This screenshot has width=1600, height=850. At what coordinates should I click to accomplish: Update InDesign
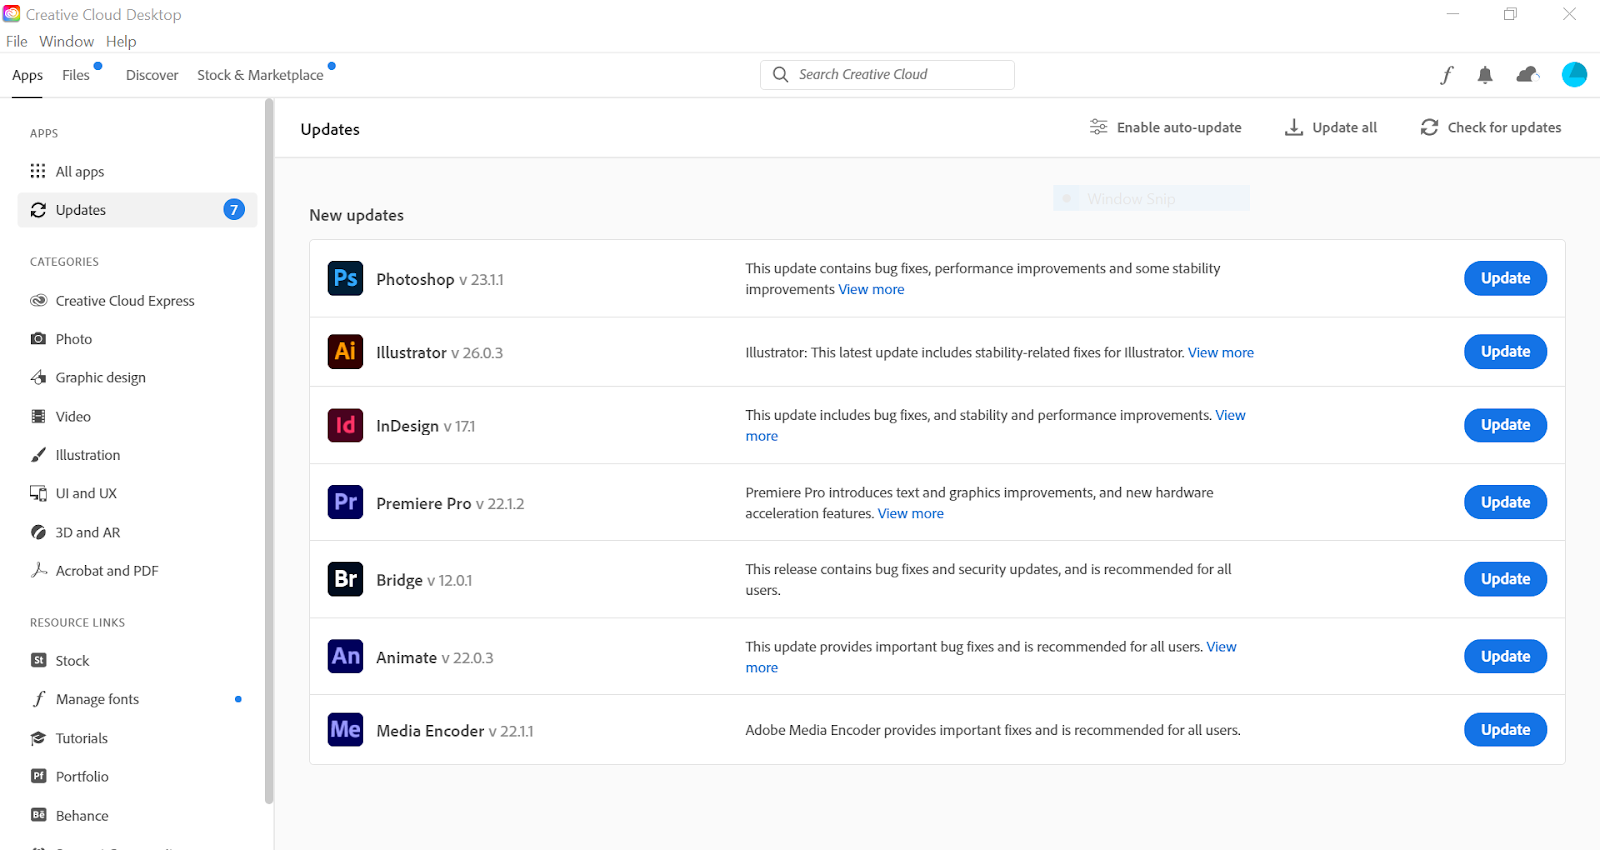(1505, 425)
